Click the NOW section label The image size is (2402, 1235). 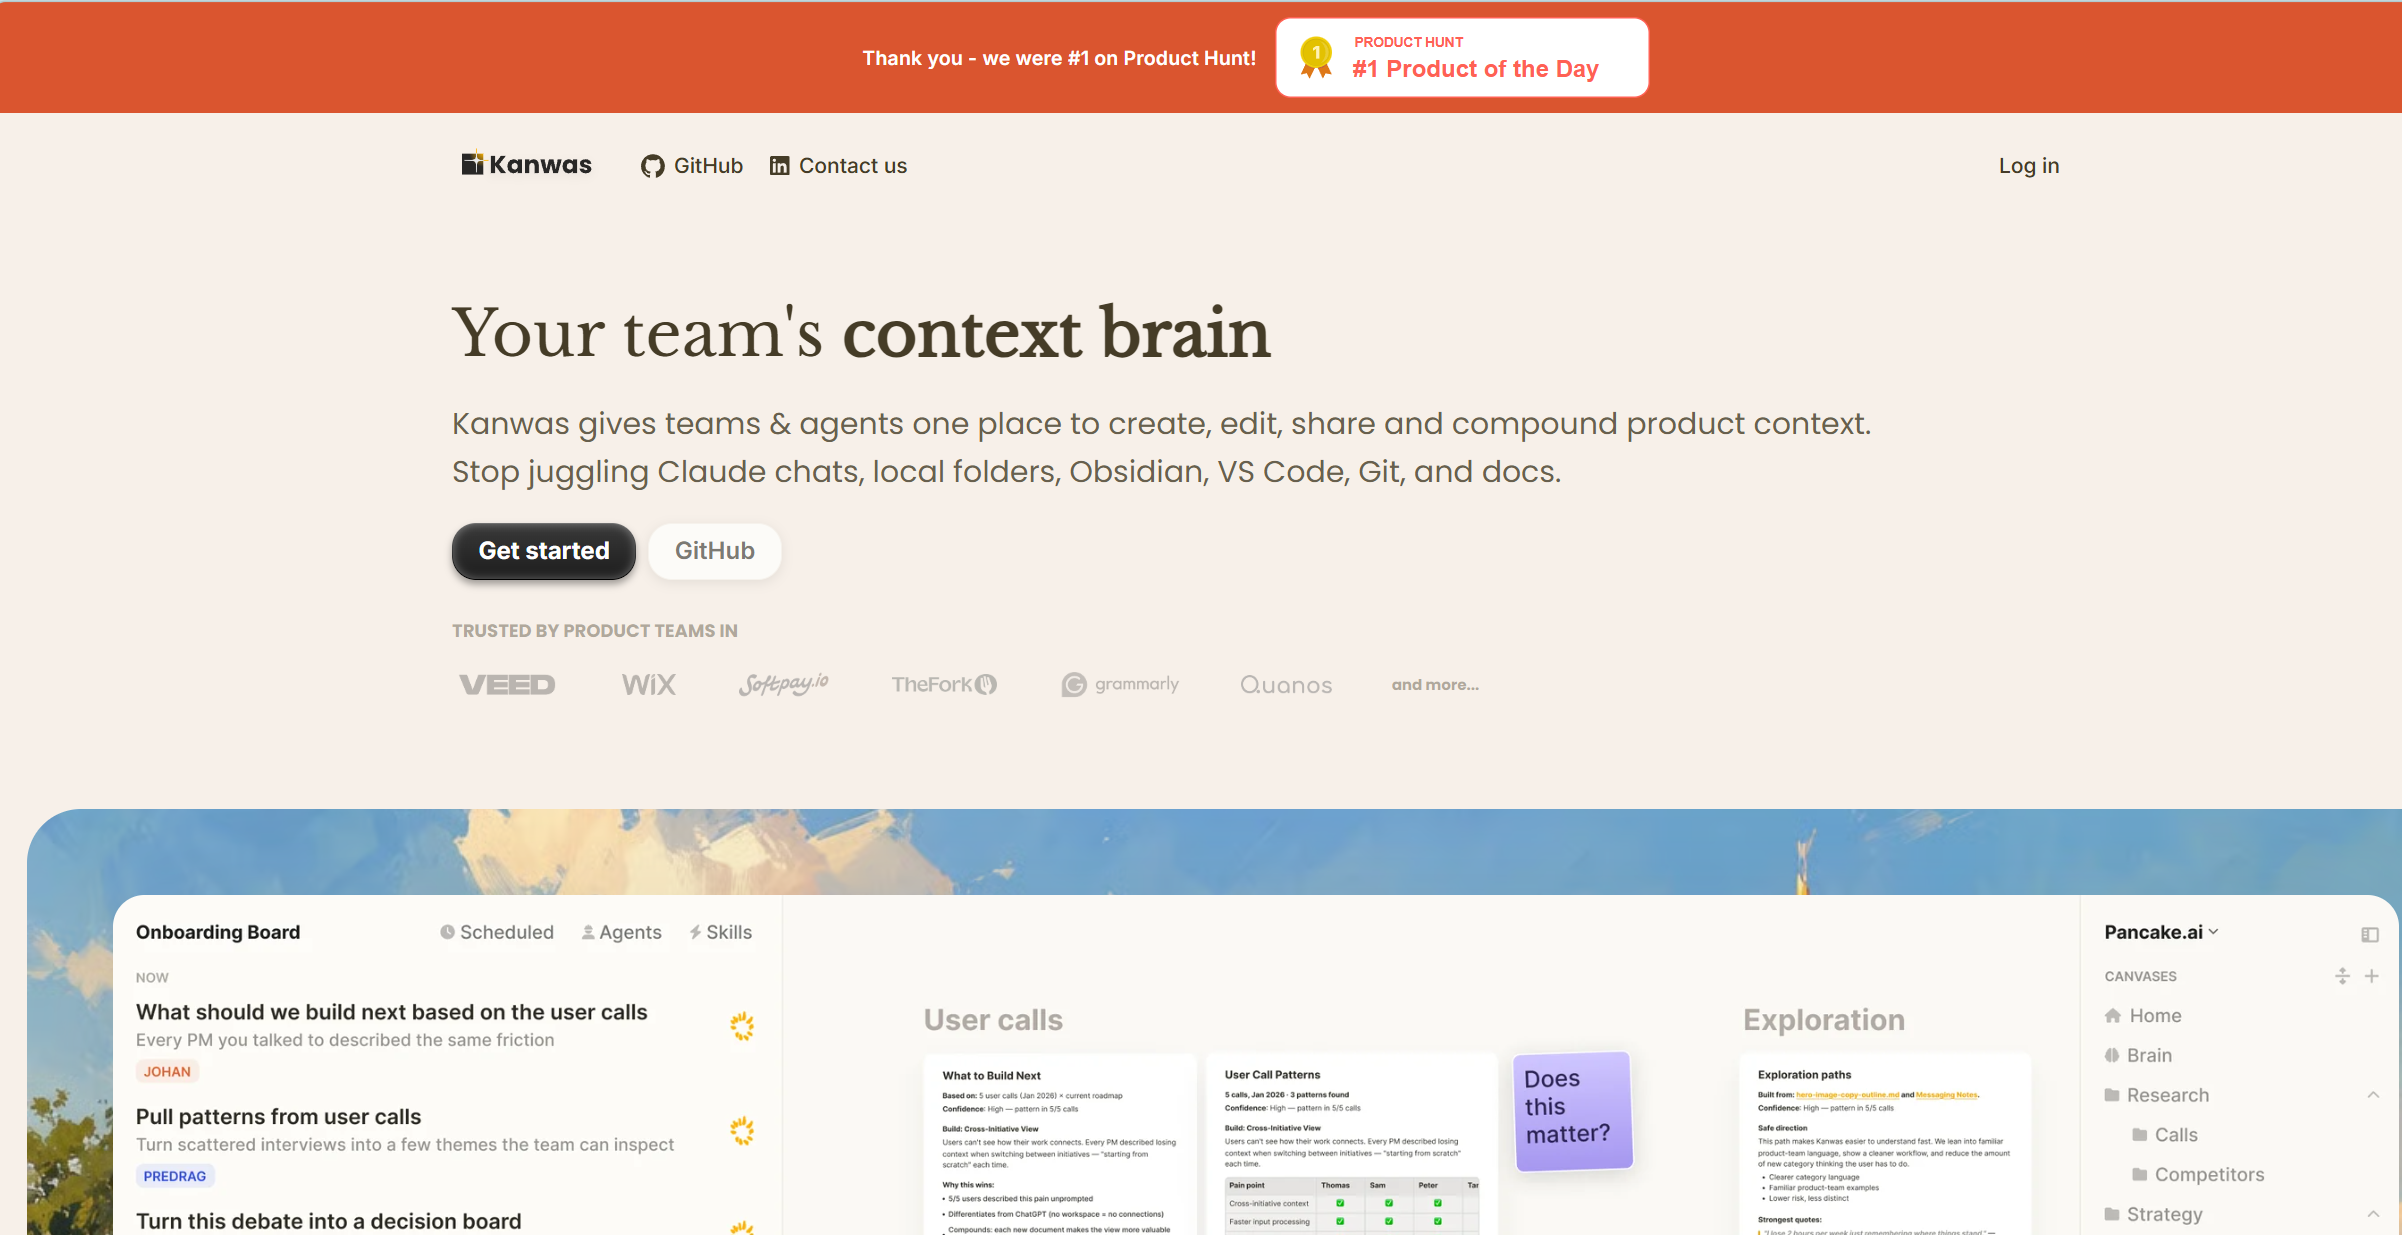(152, 978)
